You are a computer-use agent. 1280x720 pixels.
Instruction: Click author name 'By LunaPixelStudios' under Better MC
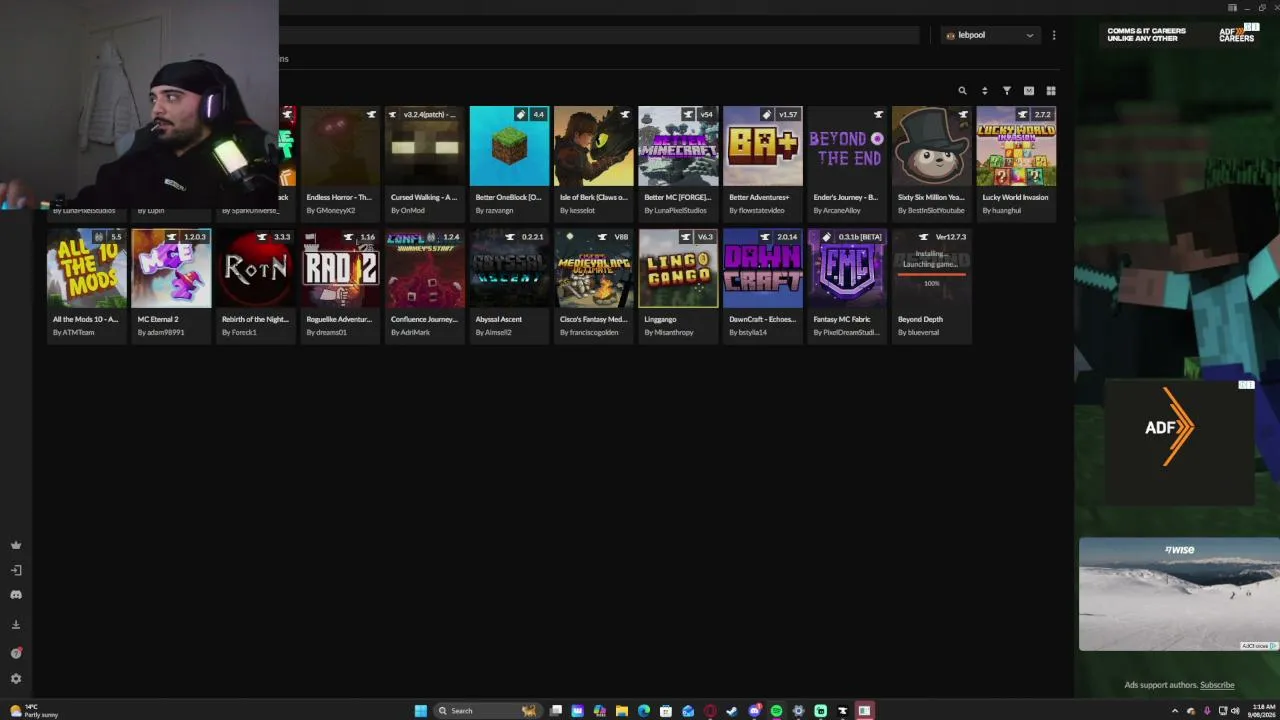(678, 210)
